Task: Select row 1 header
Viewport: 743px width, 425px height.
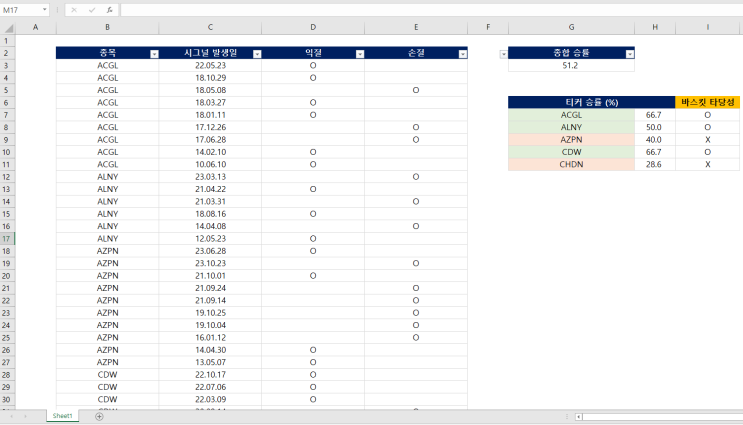Action: (7, 41)
